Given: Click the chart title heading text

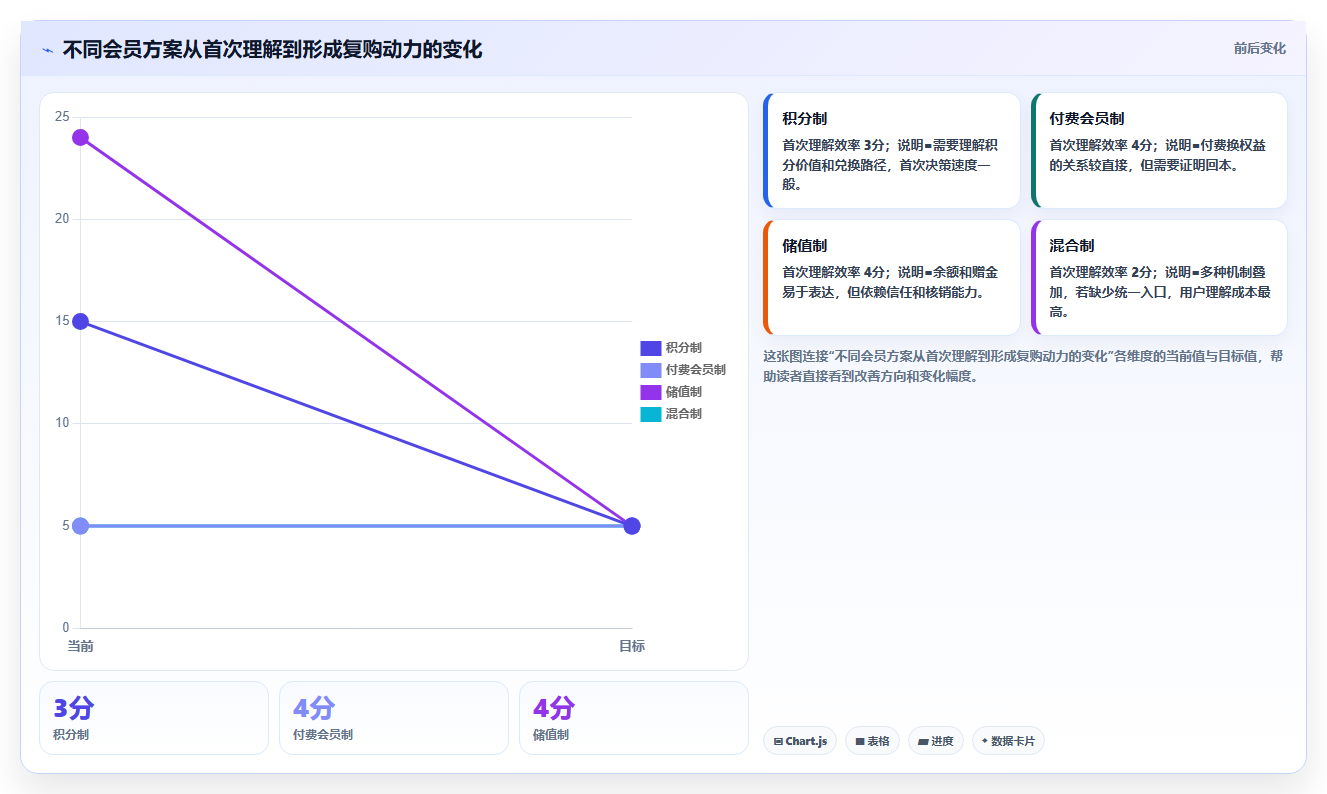Looking at the screenshot, I should 272,49.
